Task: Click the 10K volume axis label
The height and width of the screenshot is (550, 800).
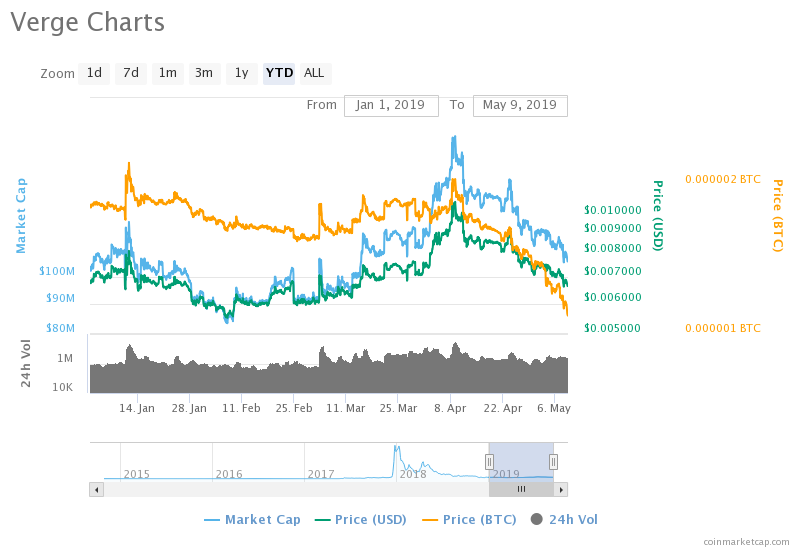Action: coord(63,387)
